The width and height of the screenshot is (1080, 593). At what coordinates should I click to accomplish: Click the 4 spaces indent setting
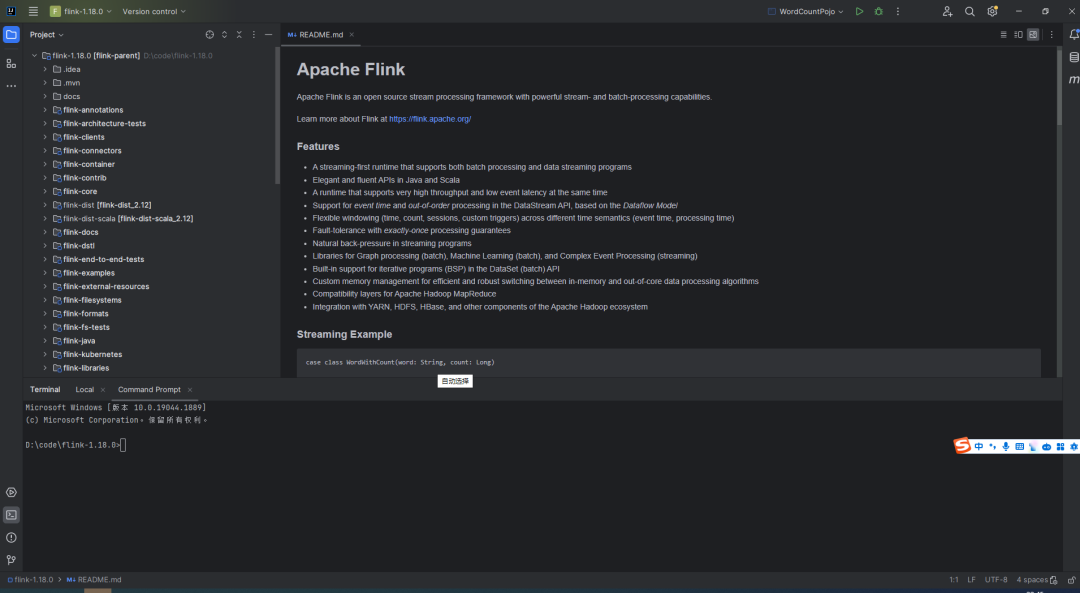(x=1031, y=580)
